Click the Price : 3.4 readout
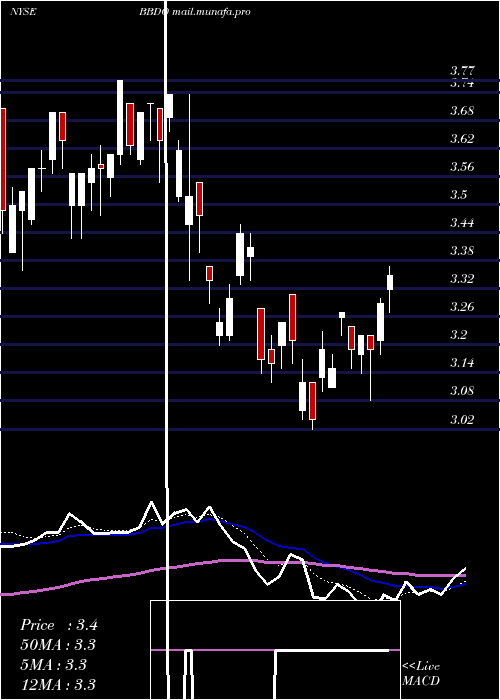 pos(58,625)
